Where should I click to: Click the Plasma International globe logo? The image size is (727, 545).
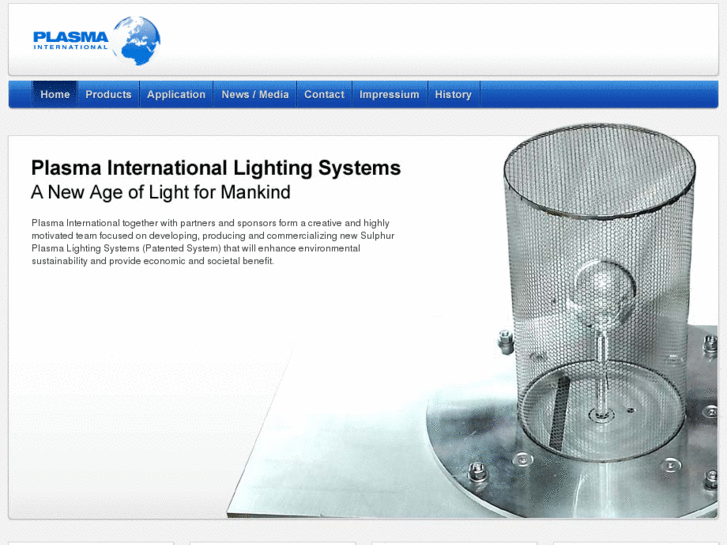point(96,40)
